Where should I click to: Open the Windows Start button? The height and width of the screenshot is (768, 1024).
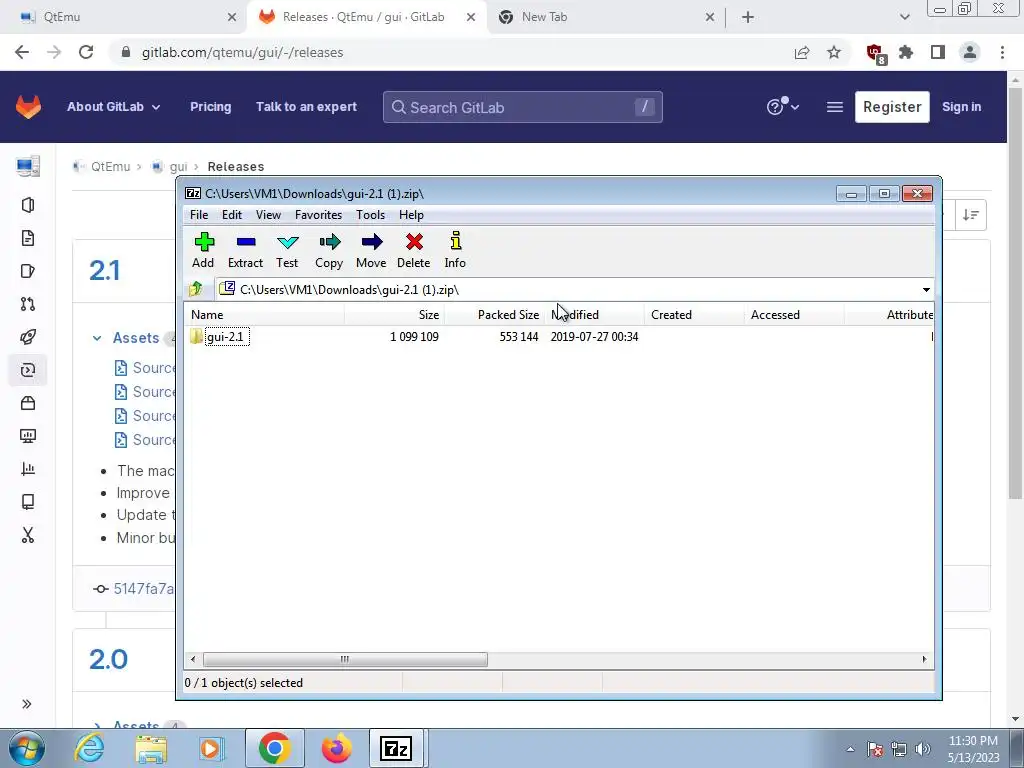27,748
